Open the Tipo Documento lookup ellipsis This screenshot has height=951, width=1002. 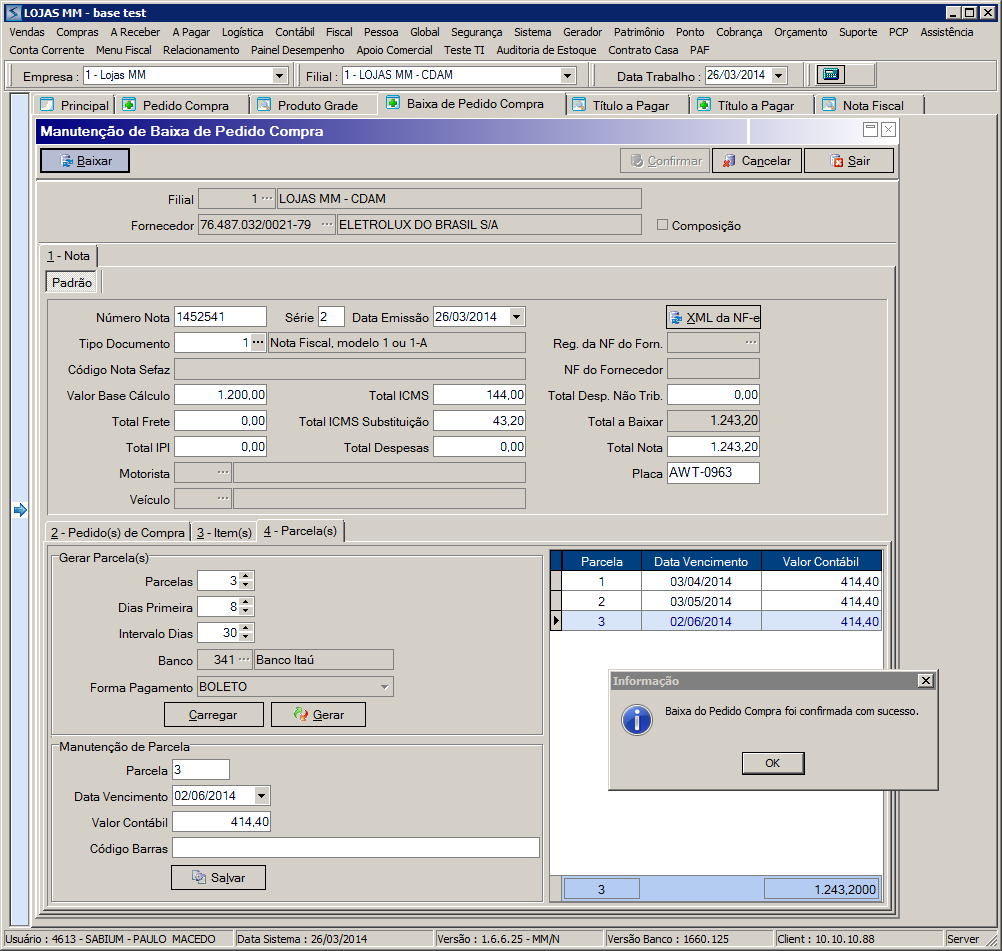click(258, 343)
